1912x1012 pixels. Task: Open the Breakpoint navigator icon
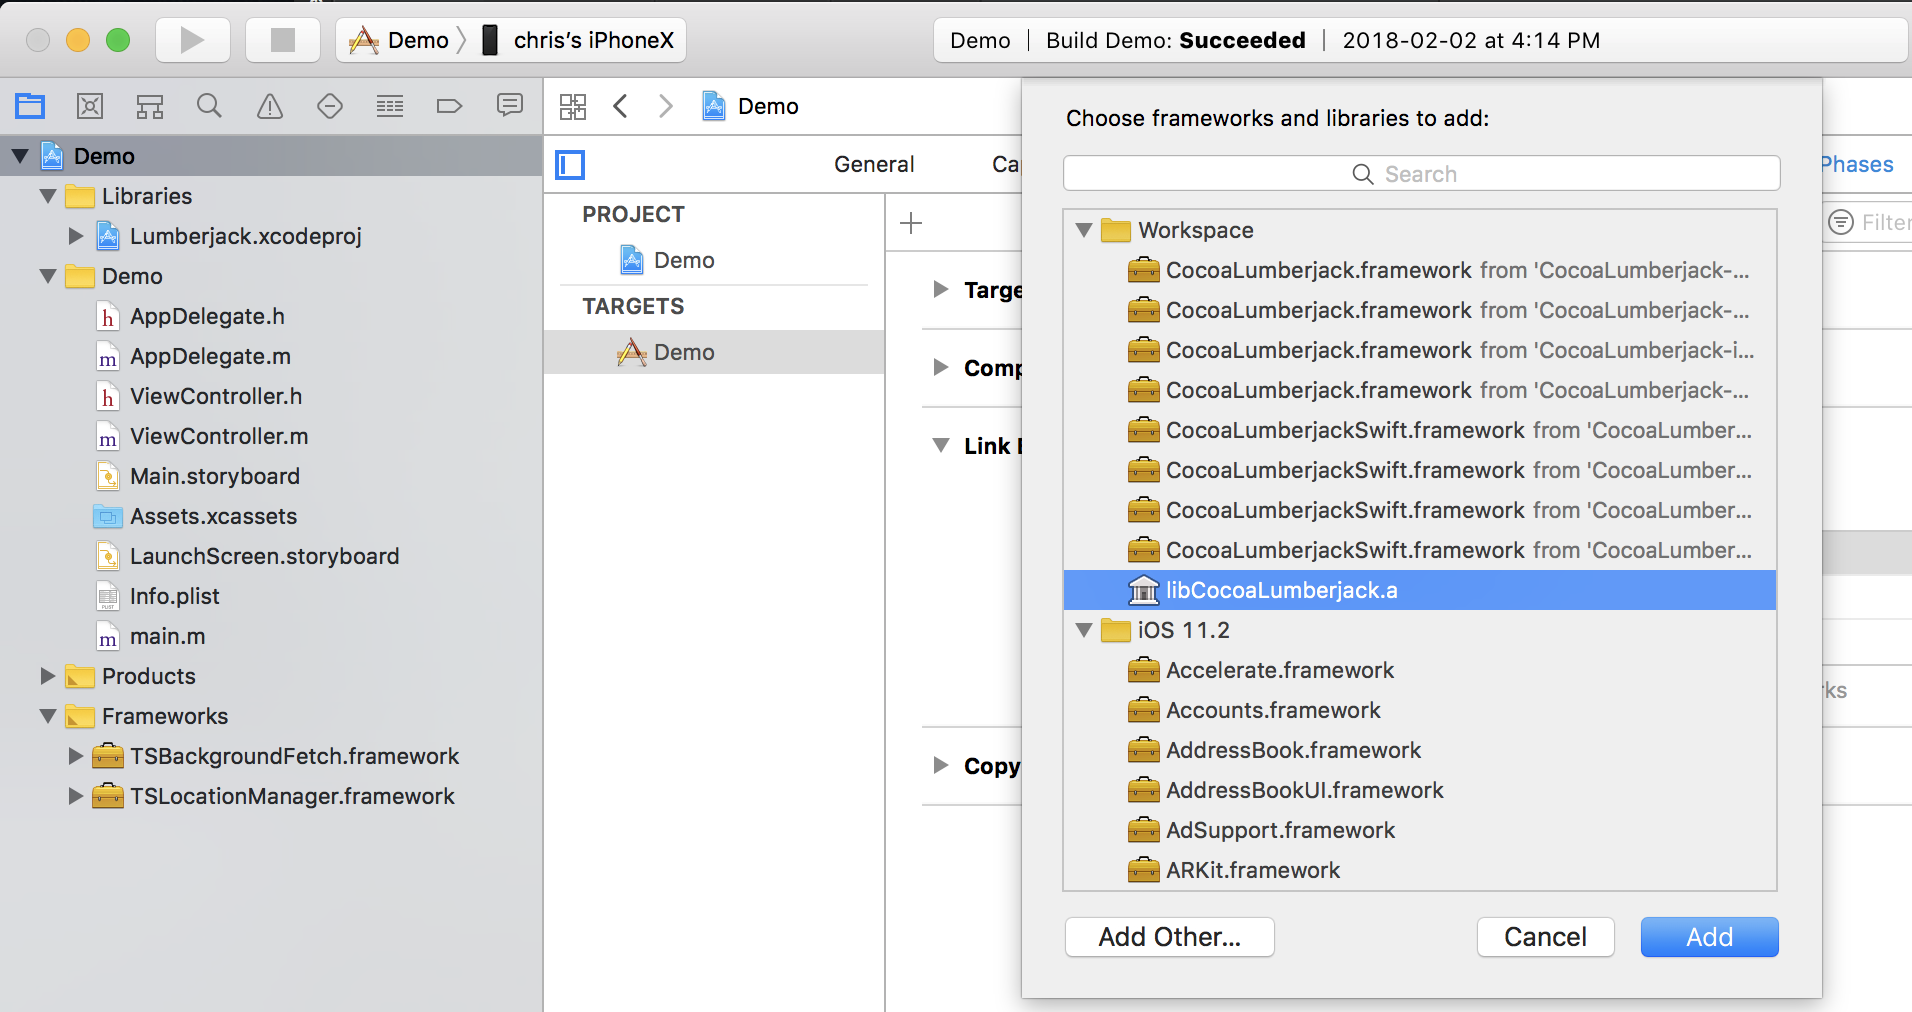click(450, 106)
